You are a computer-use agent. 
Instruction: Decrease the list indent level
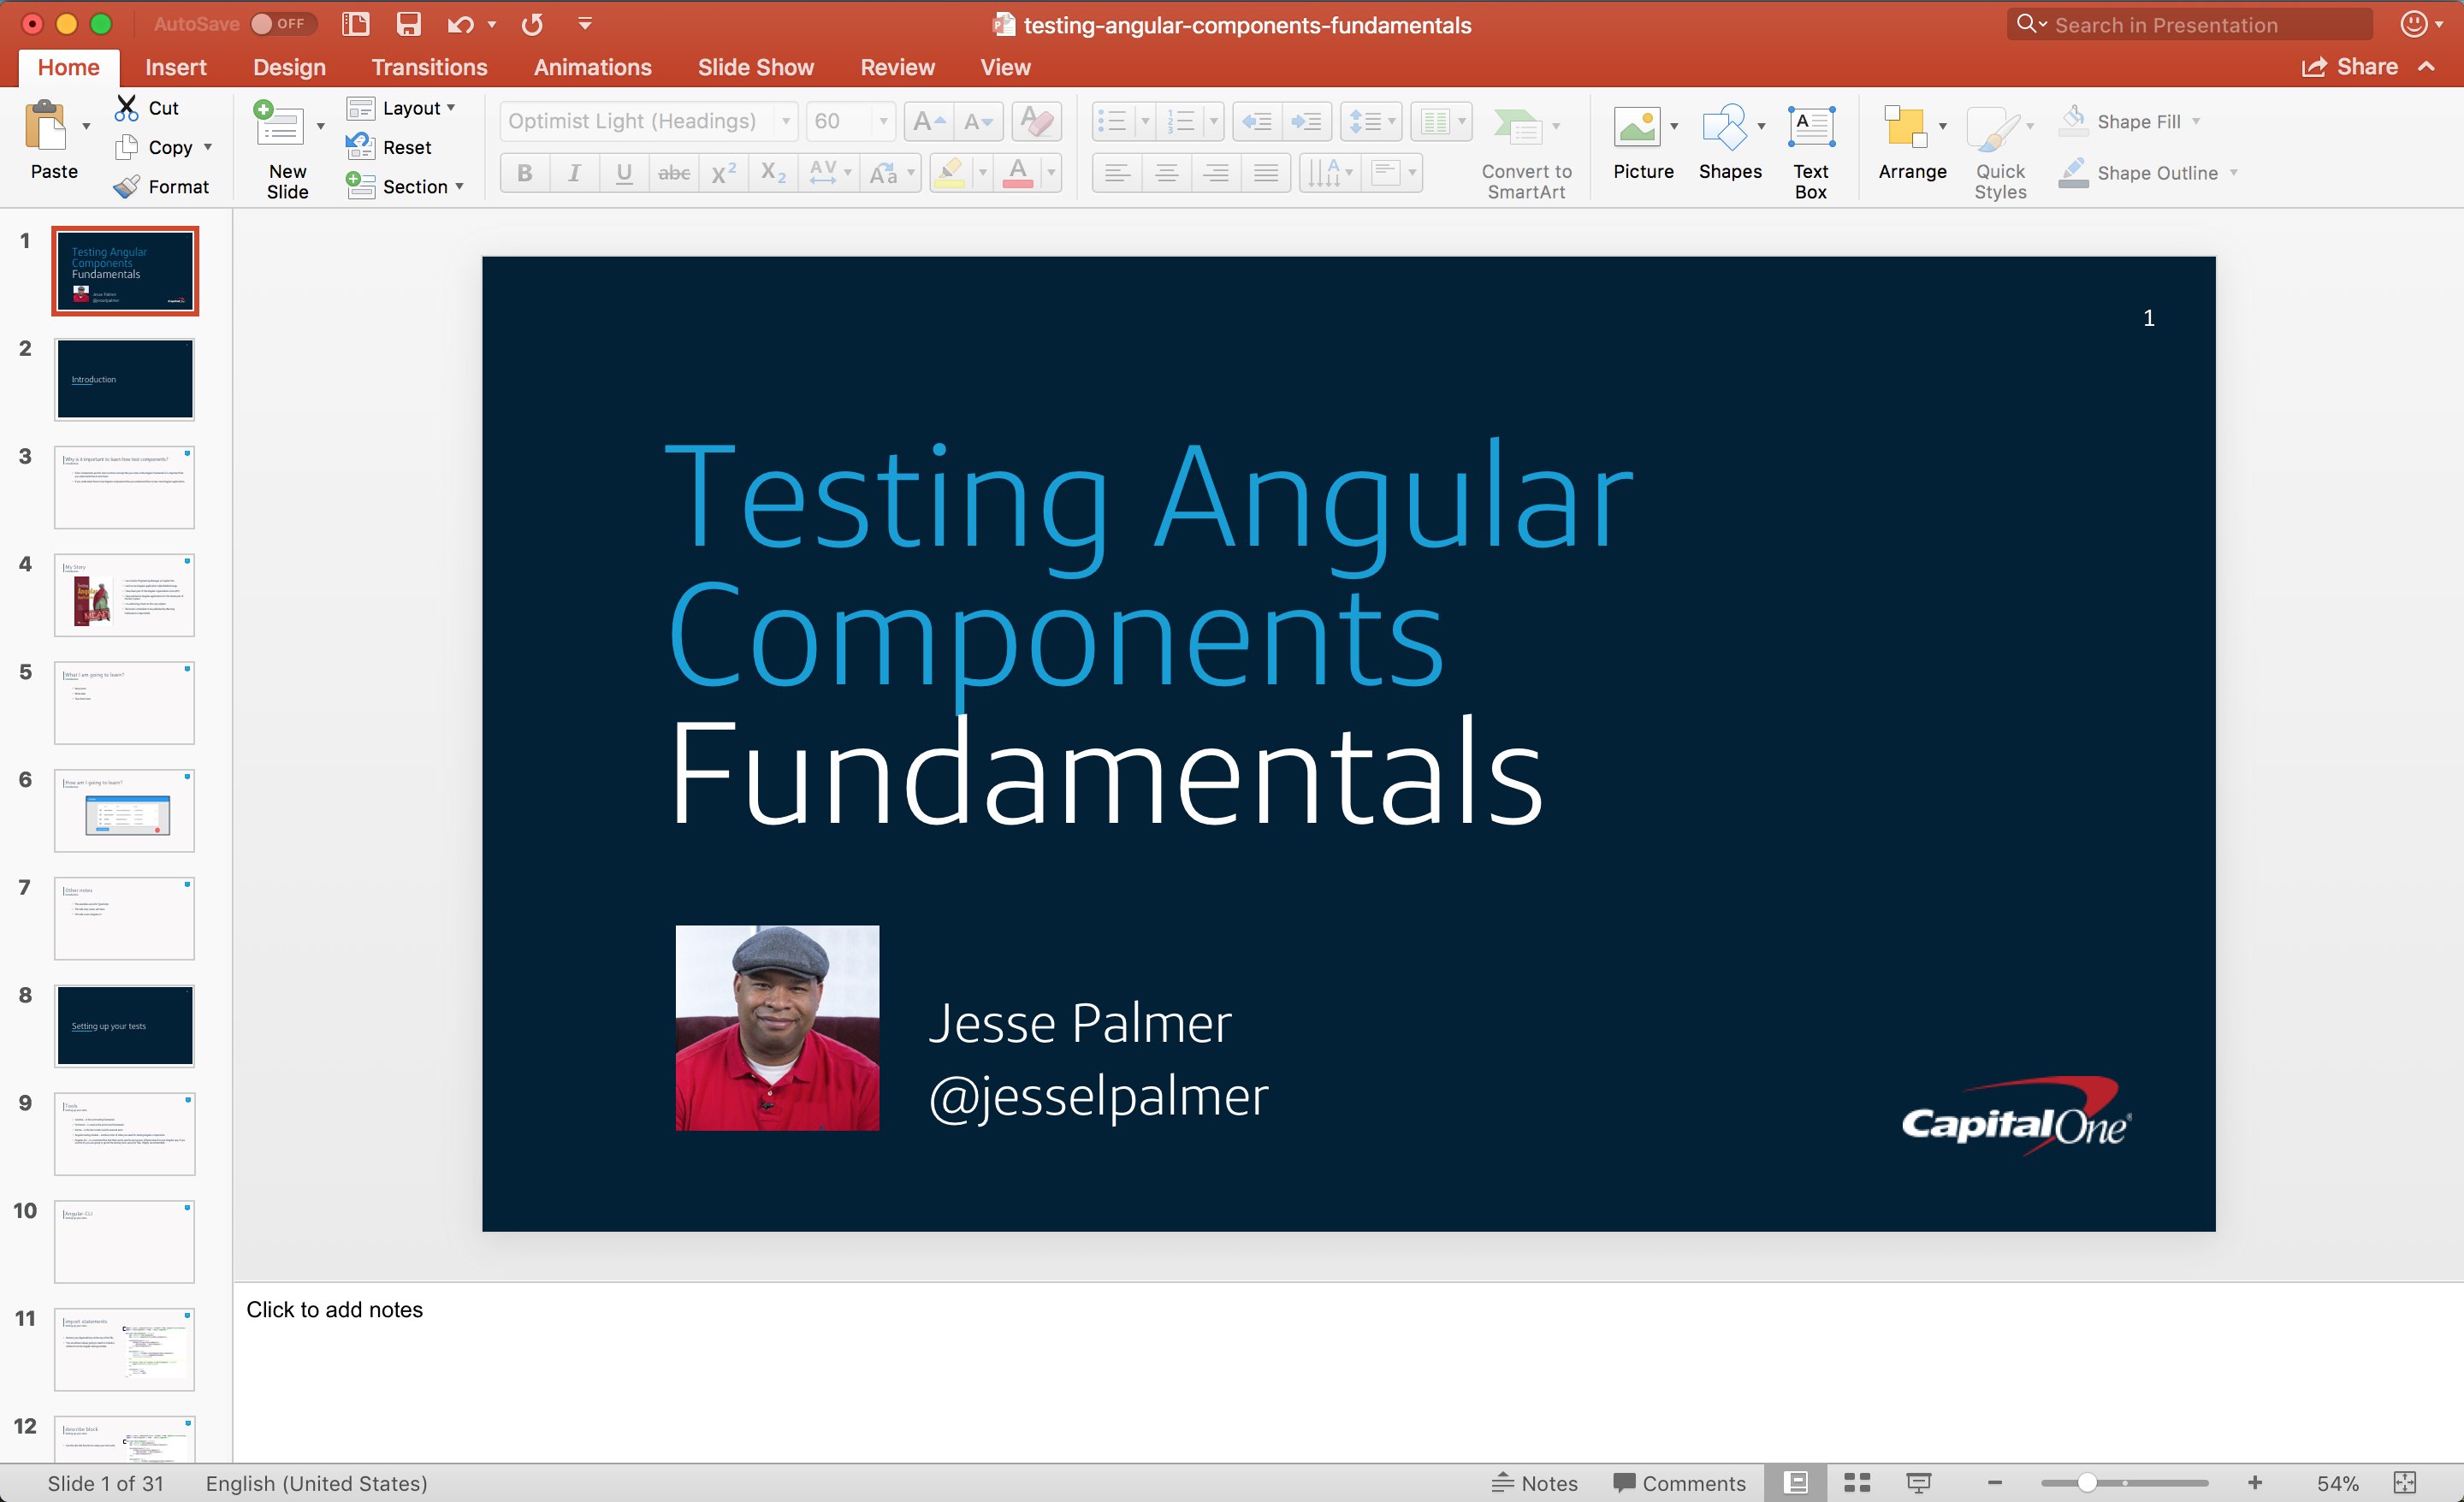pos(1257,121)
